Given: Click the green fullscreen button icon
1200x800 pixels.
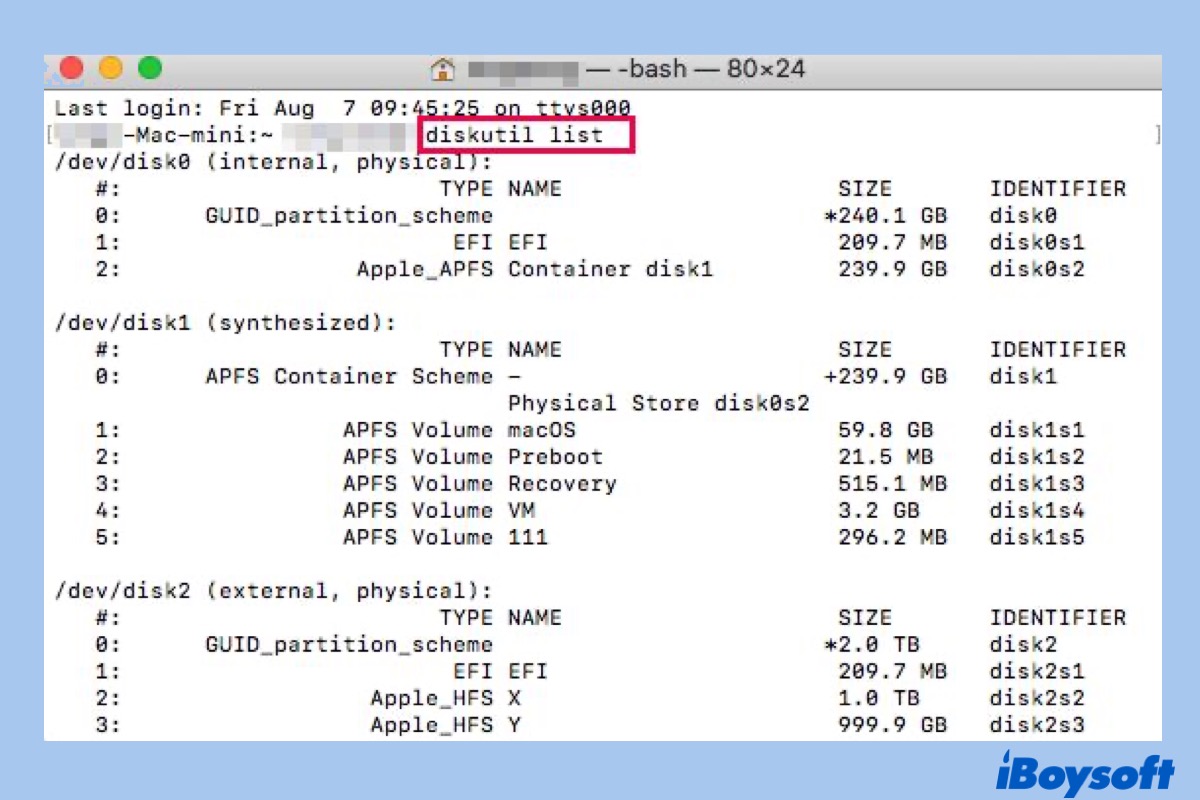Looking at the screenshot, I should [x=150, y=66].
